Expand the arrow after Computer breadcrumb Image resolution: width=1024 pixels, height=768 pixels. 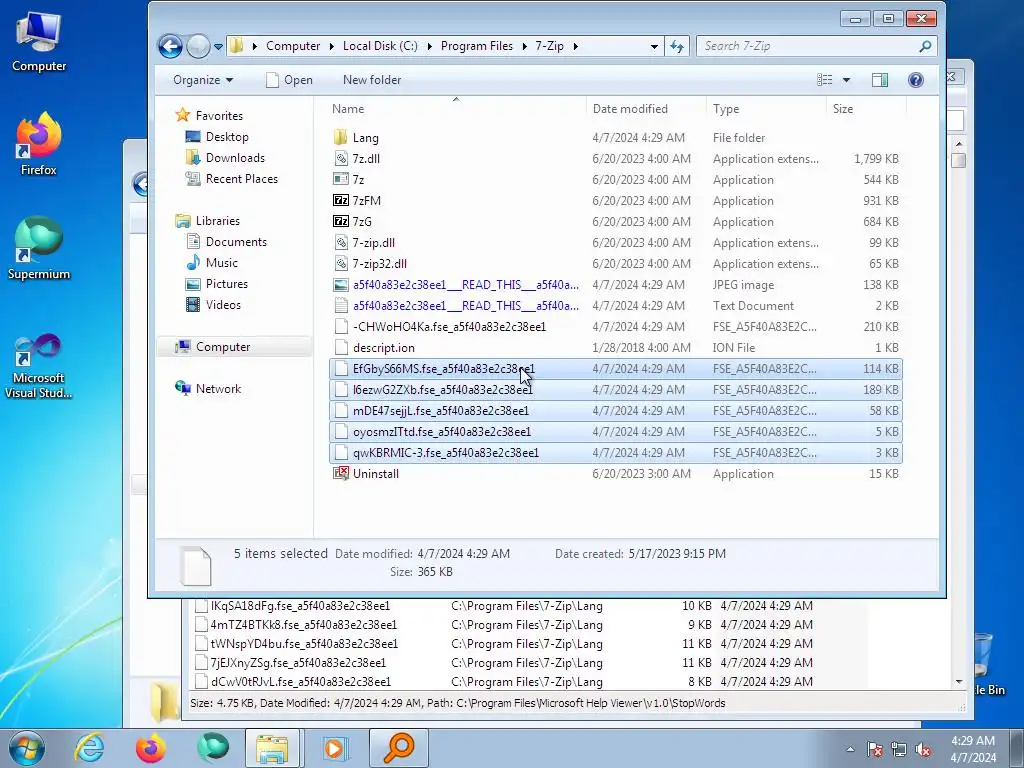331,46
